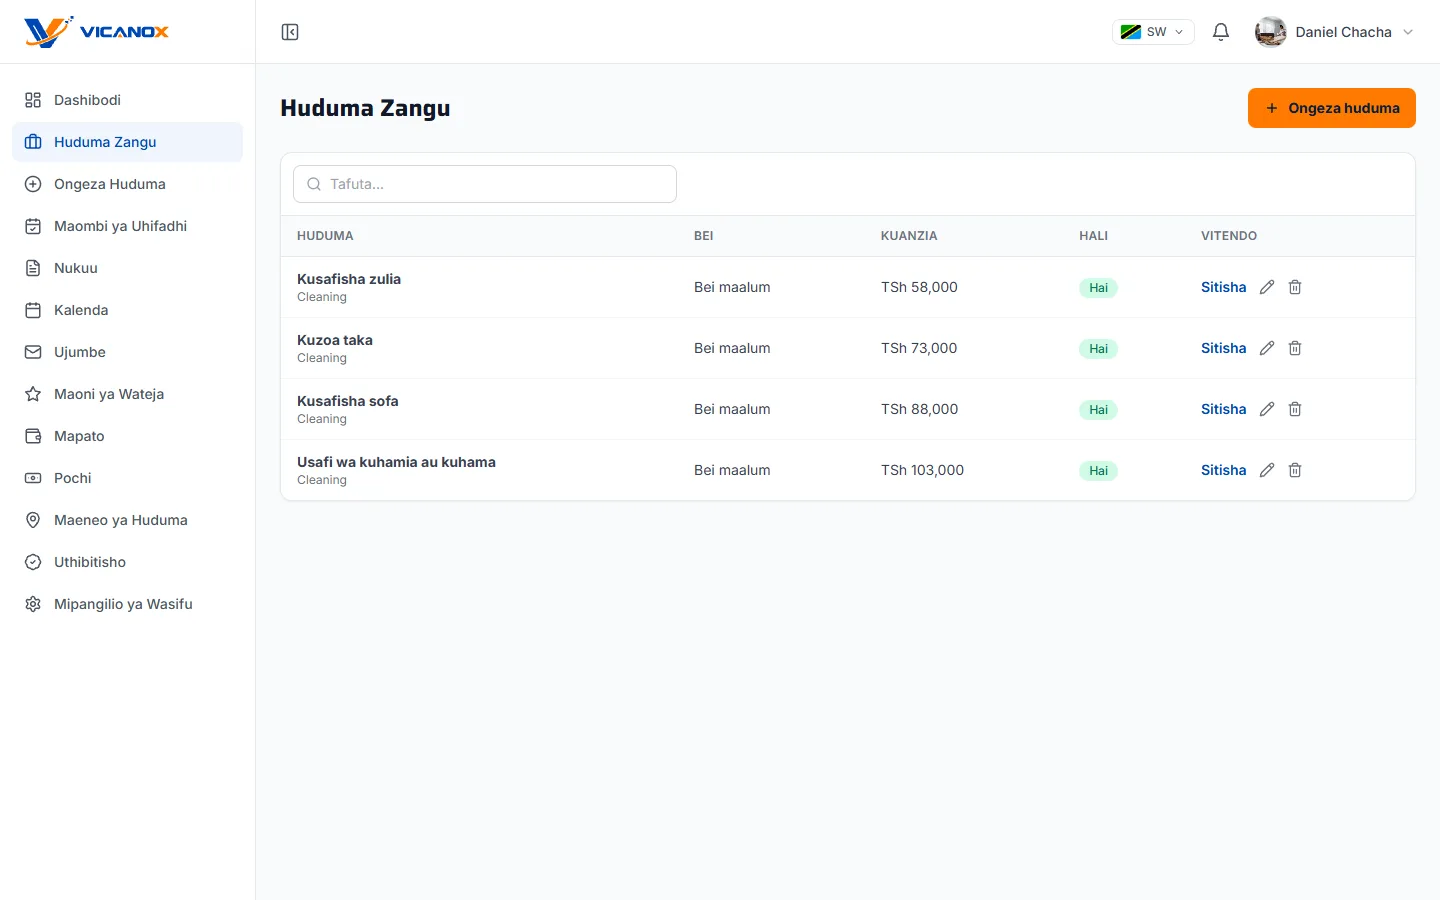Viewport: 1440px width, 900px height.
Task: Edit Kusafisha zulia with the pencil icon
Action: click(1267, 287)
